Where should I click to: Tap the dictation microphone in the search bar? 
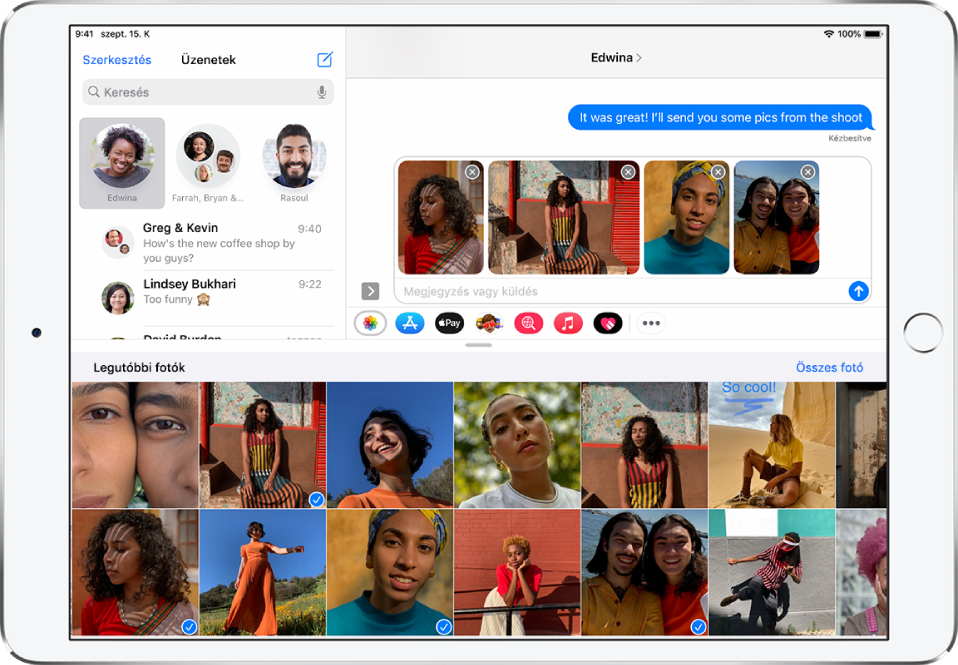[320, 92]
